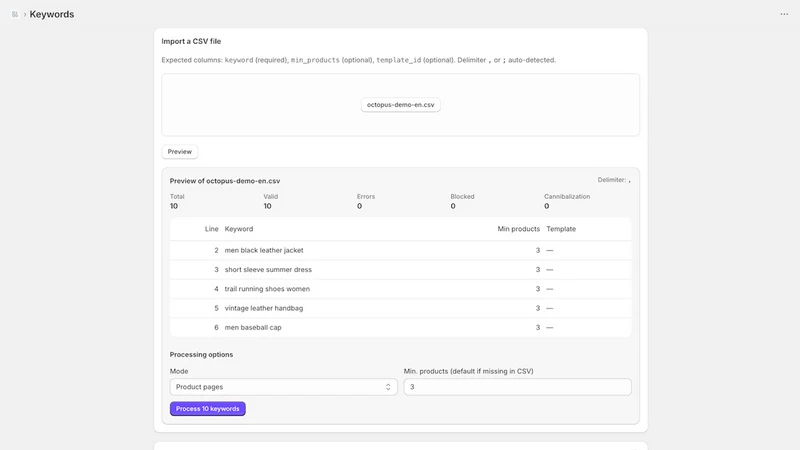
Task: Click the Delimiter indicator text
Action: coord(614,180)
